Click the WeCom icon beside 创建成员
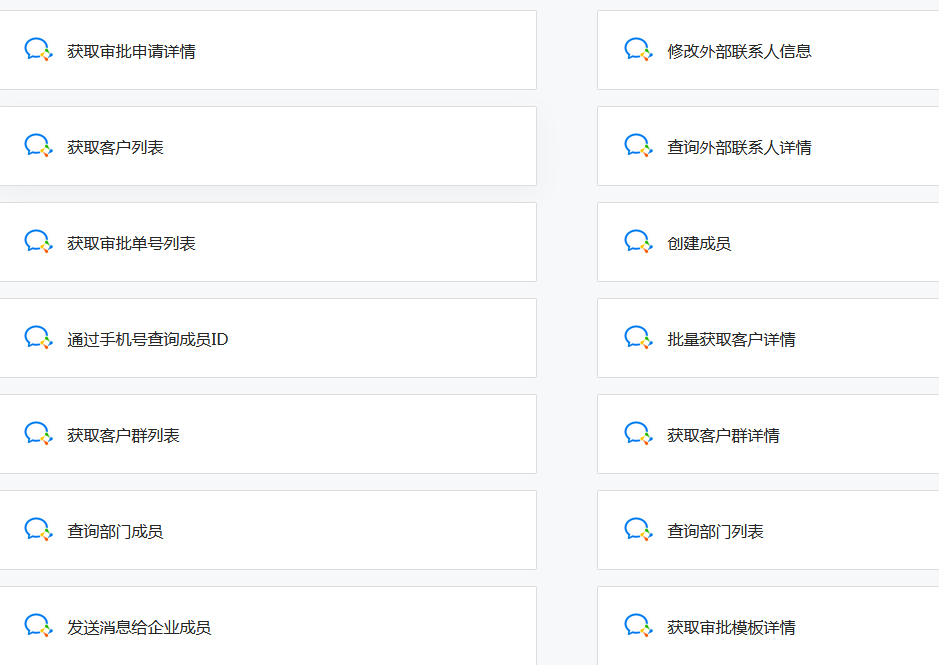 638,241
